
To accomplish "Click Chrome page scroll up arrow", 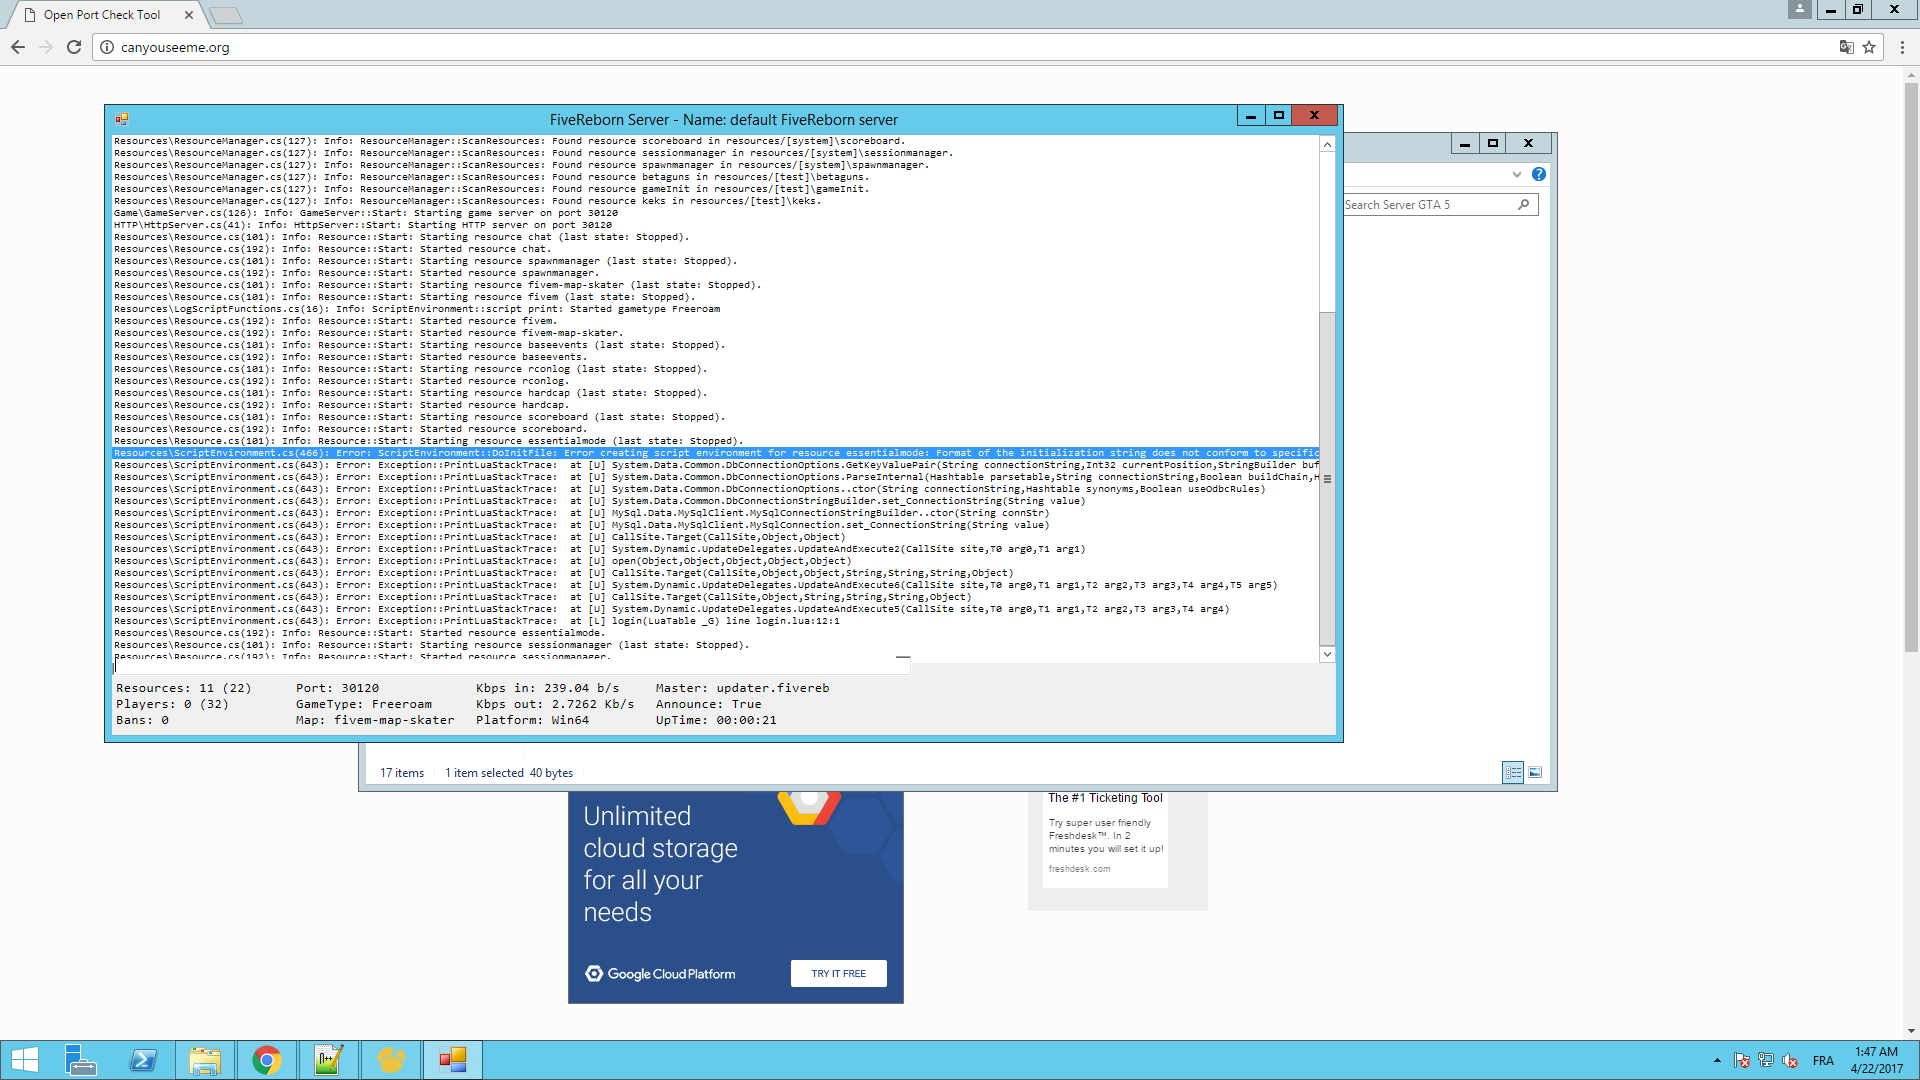I will click(1911, 74).
